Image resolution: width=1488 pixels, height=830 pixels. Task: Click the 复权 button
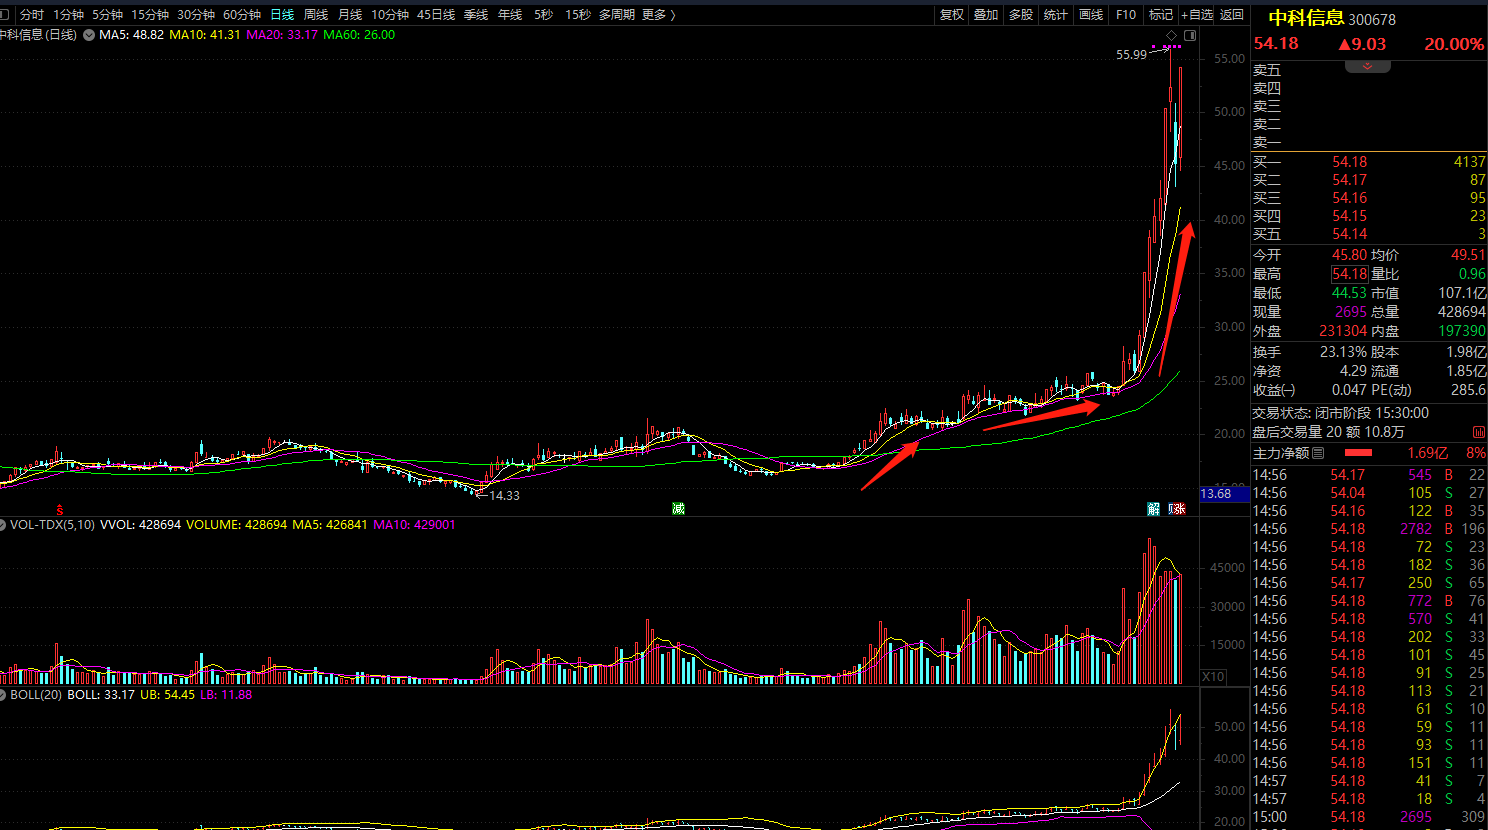[x=952, y=14]
